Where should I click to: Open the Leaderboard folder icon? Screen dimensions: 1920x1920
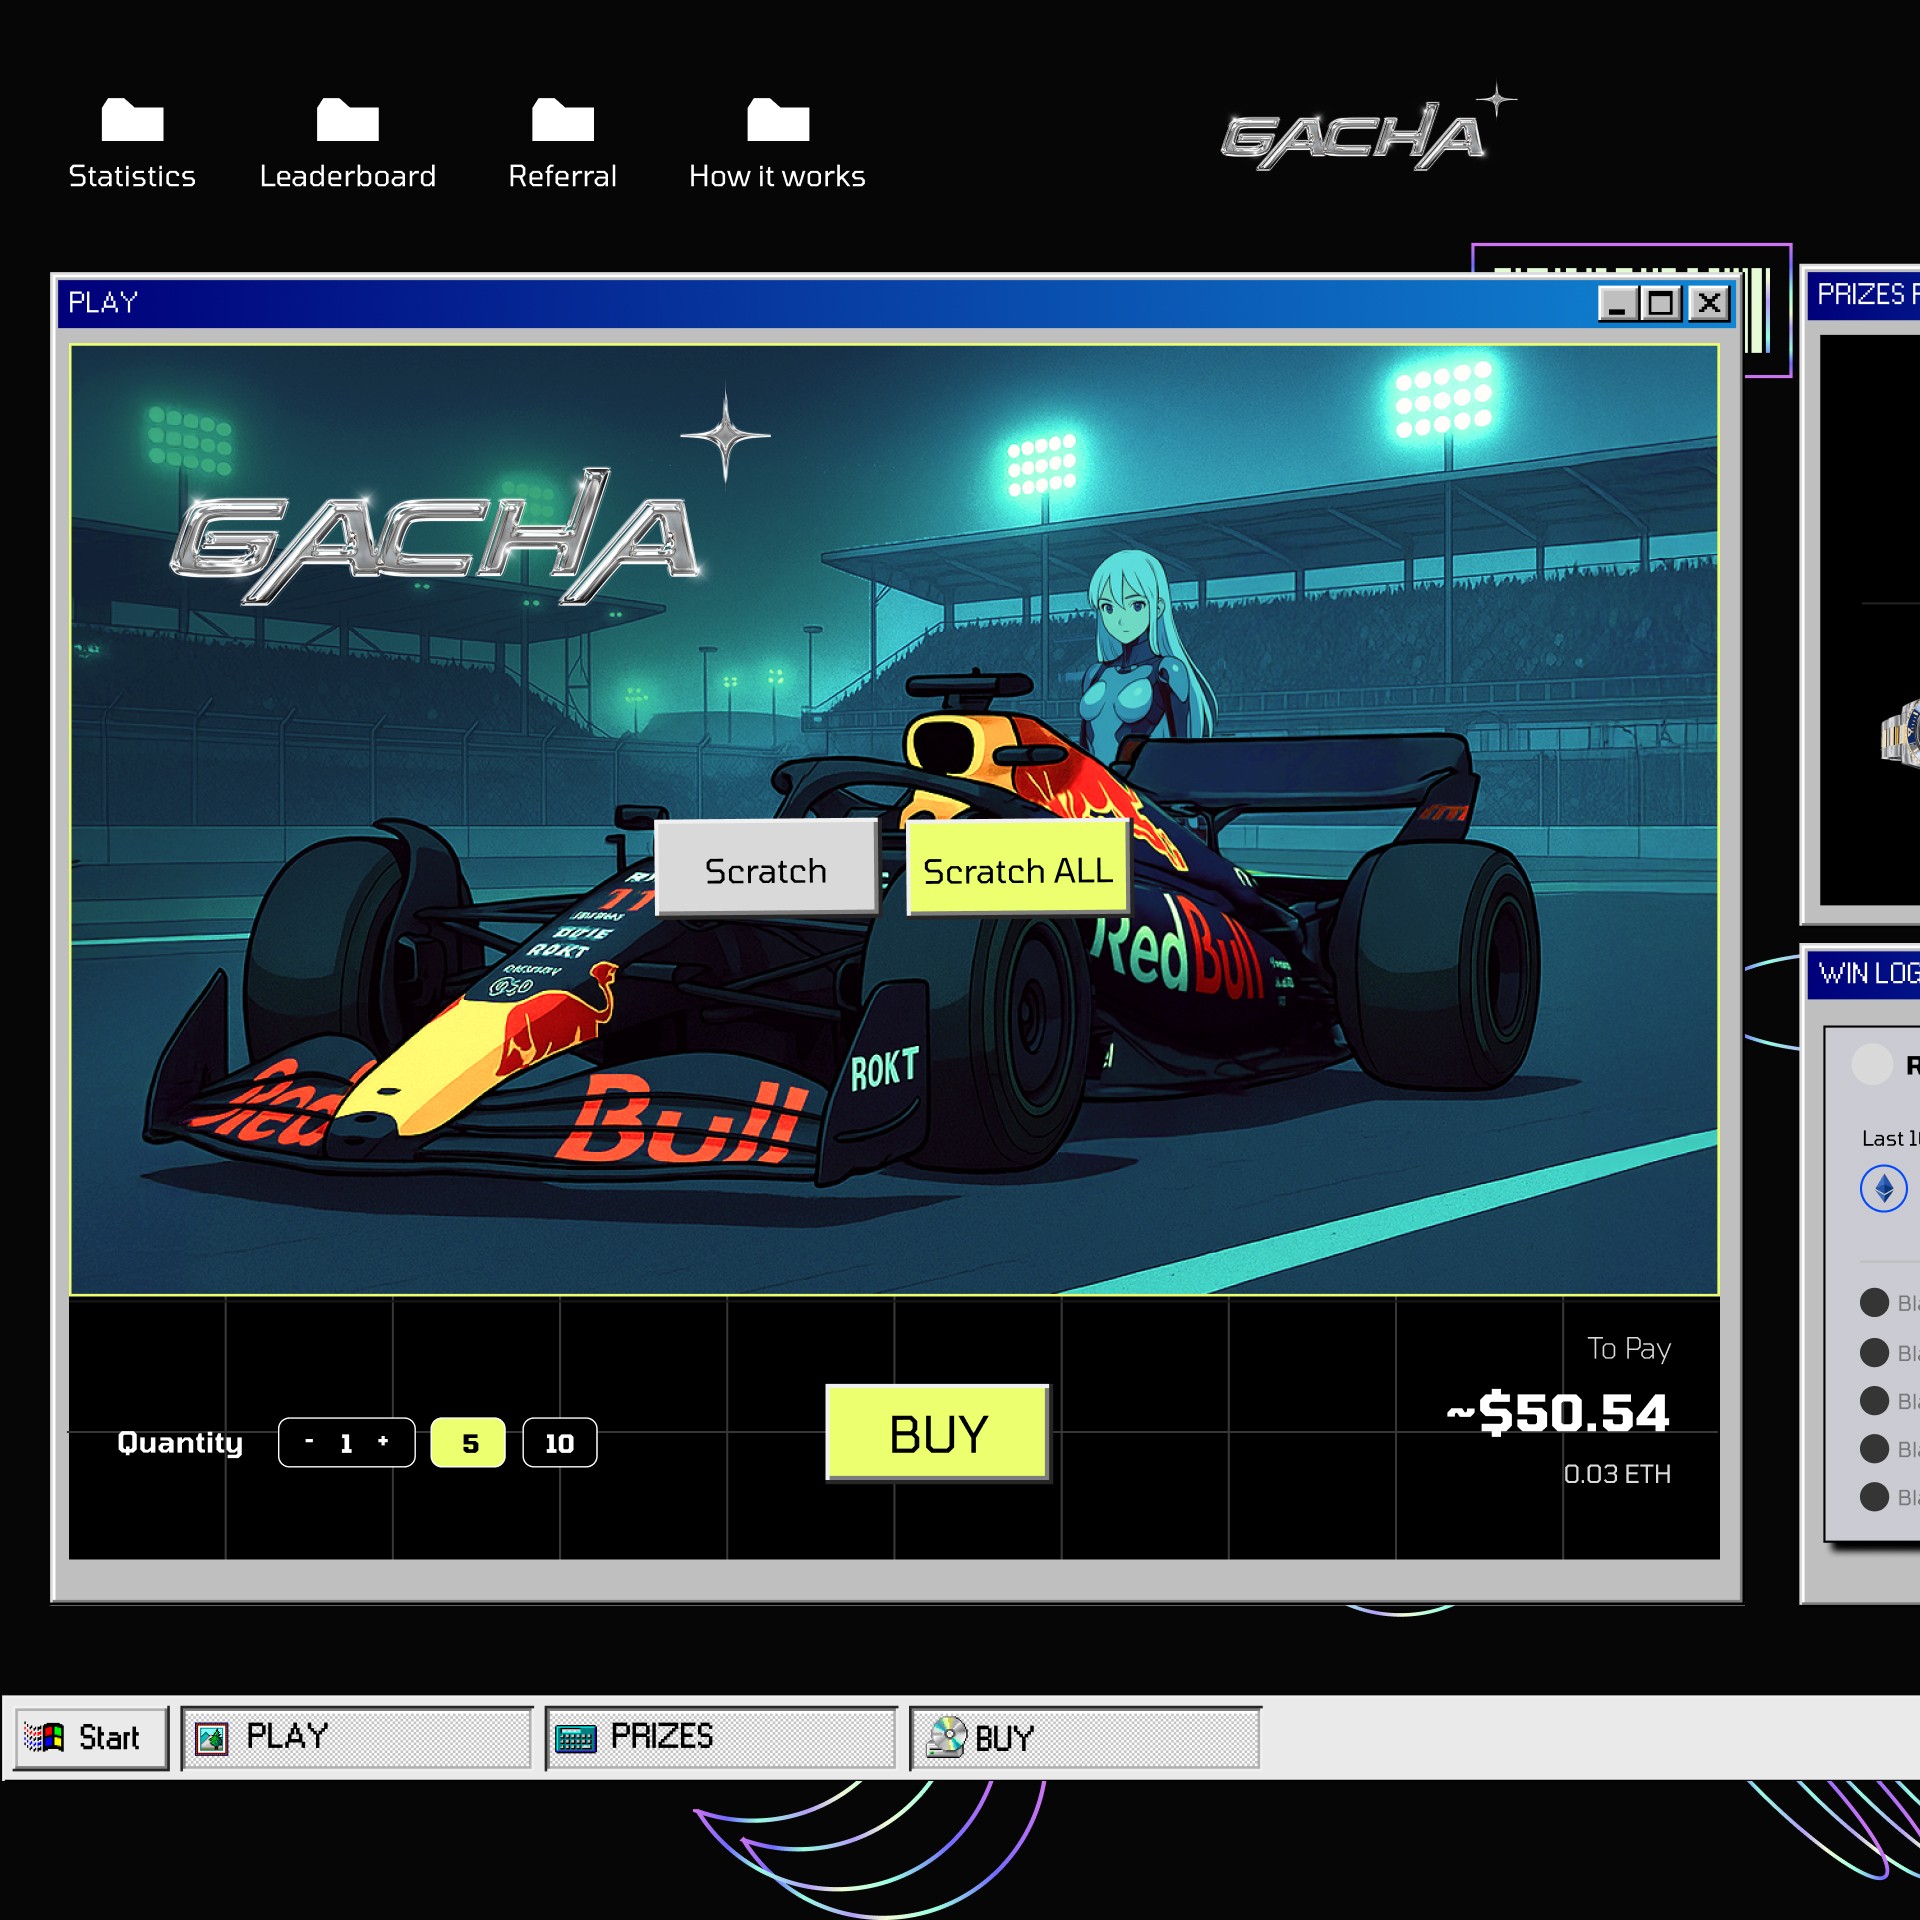point(347,120)
